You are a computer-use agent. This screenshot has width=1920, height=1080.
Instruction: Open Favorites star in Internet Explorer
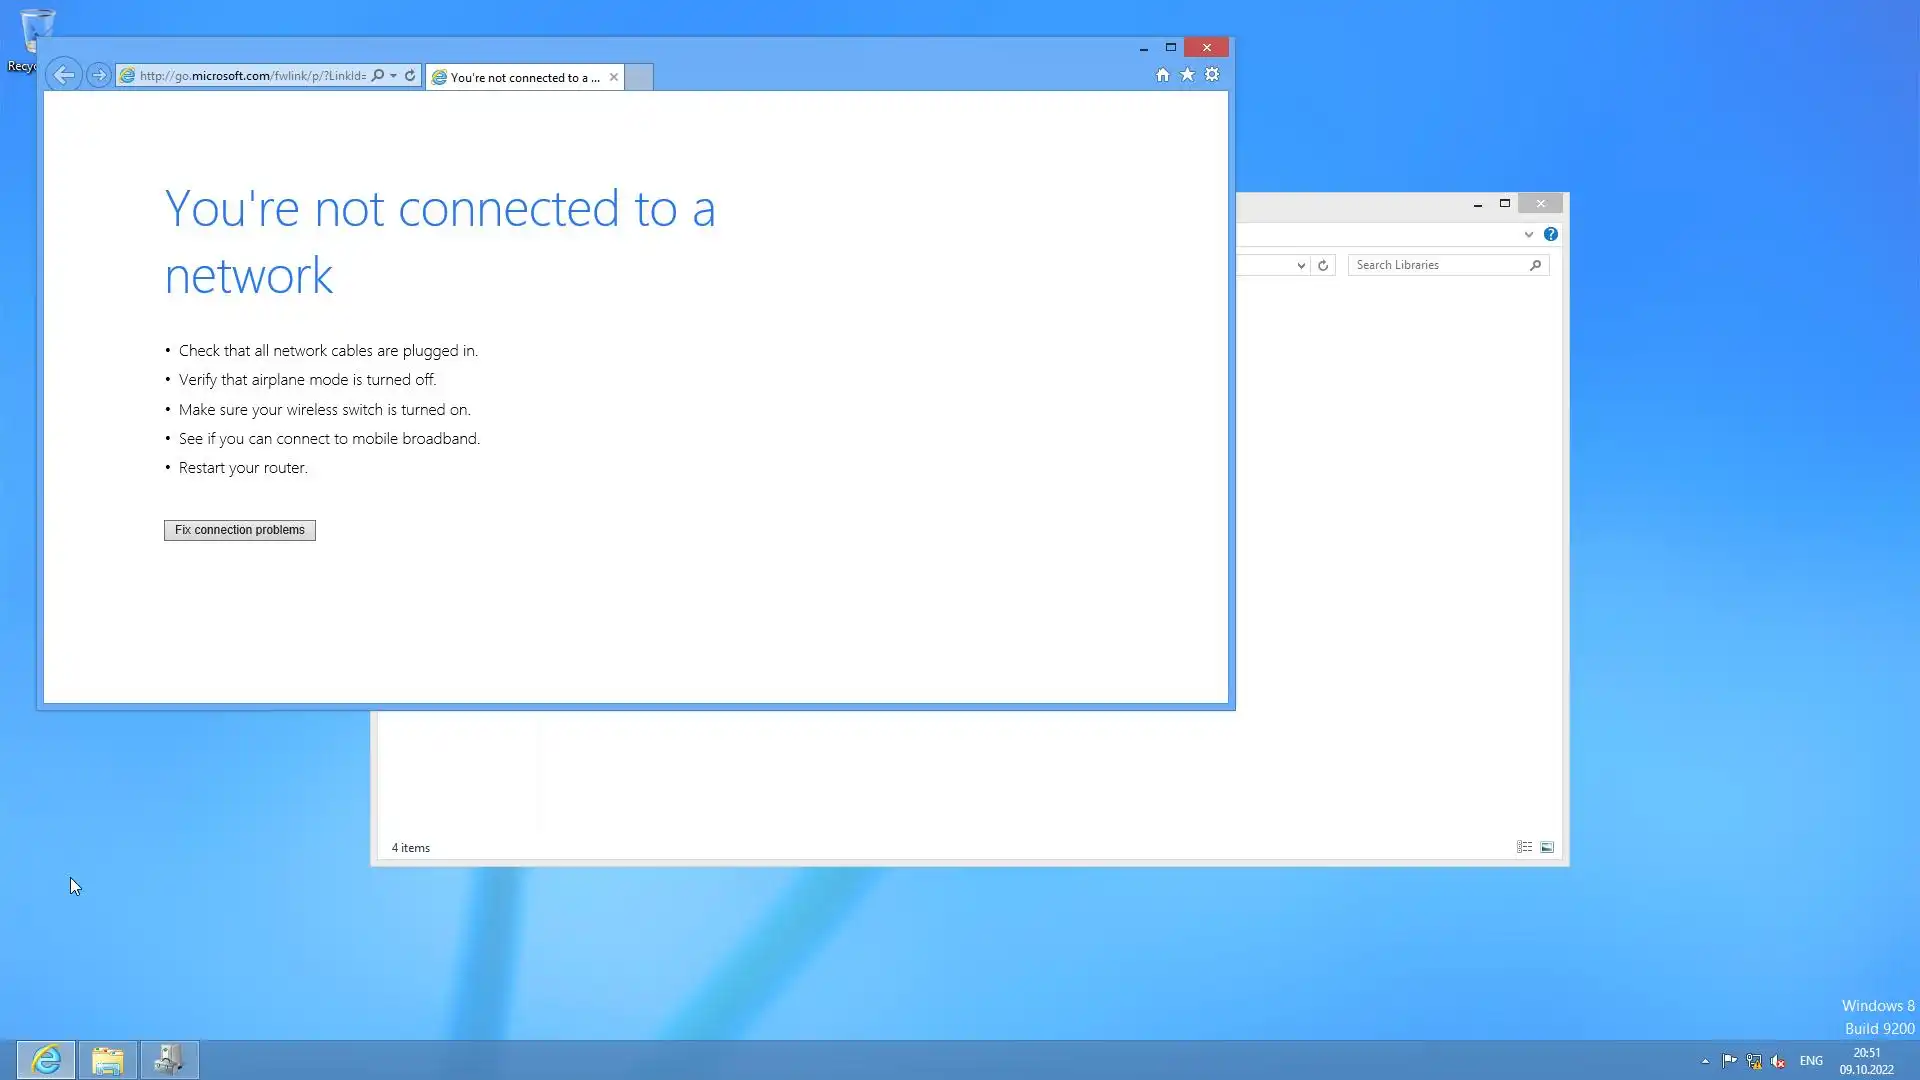click(1187, 75)
